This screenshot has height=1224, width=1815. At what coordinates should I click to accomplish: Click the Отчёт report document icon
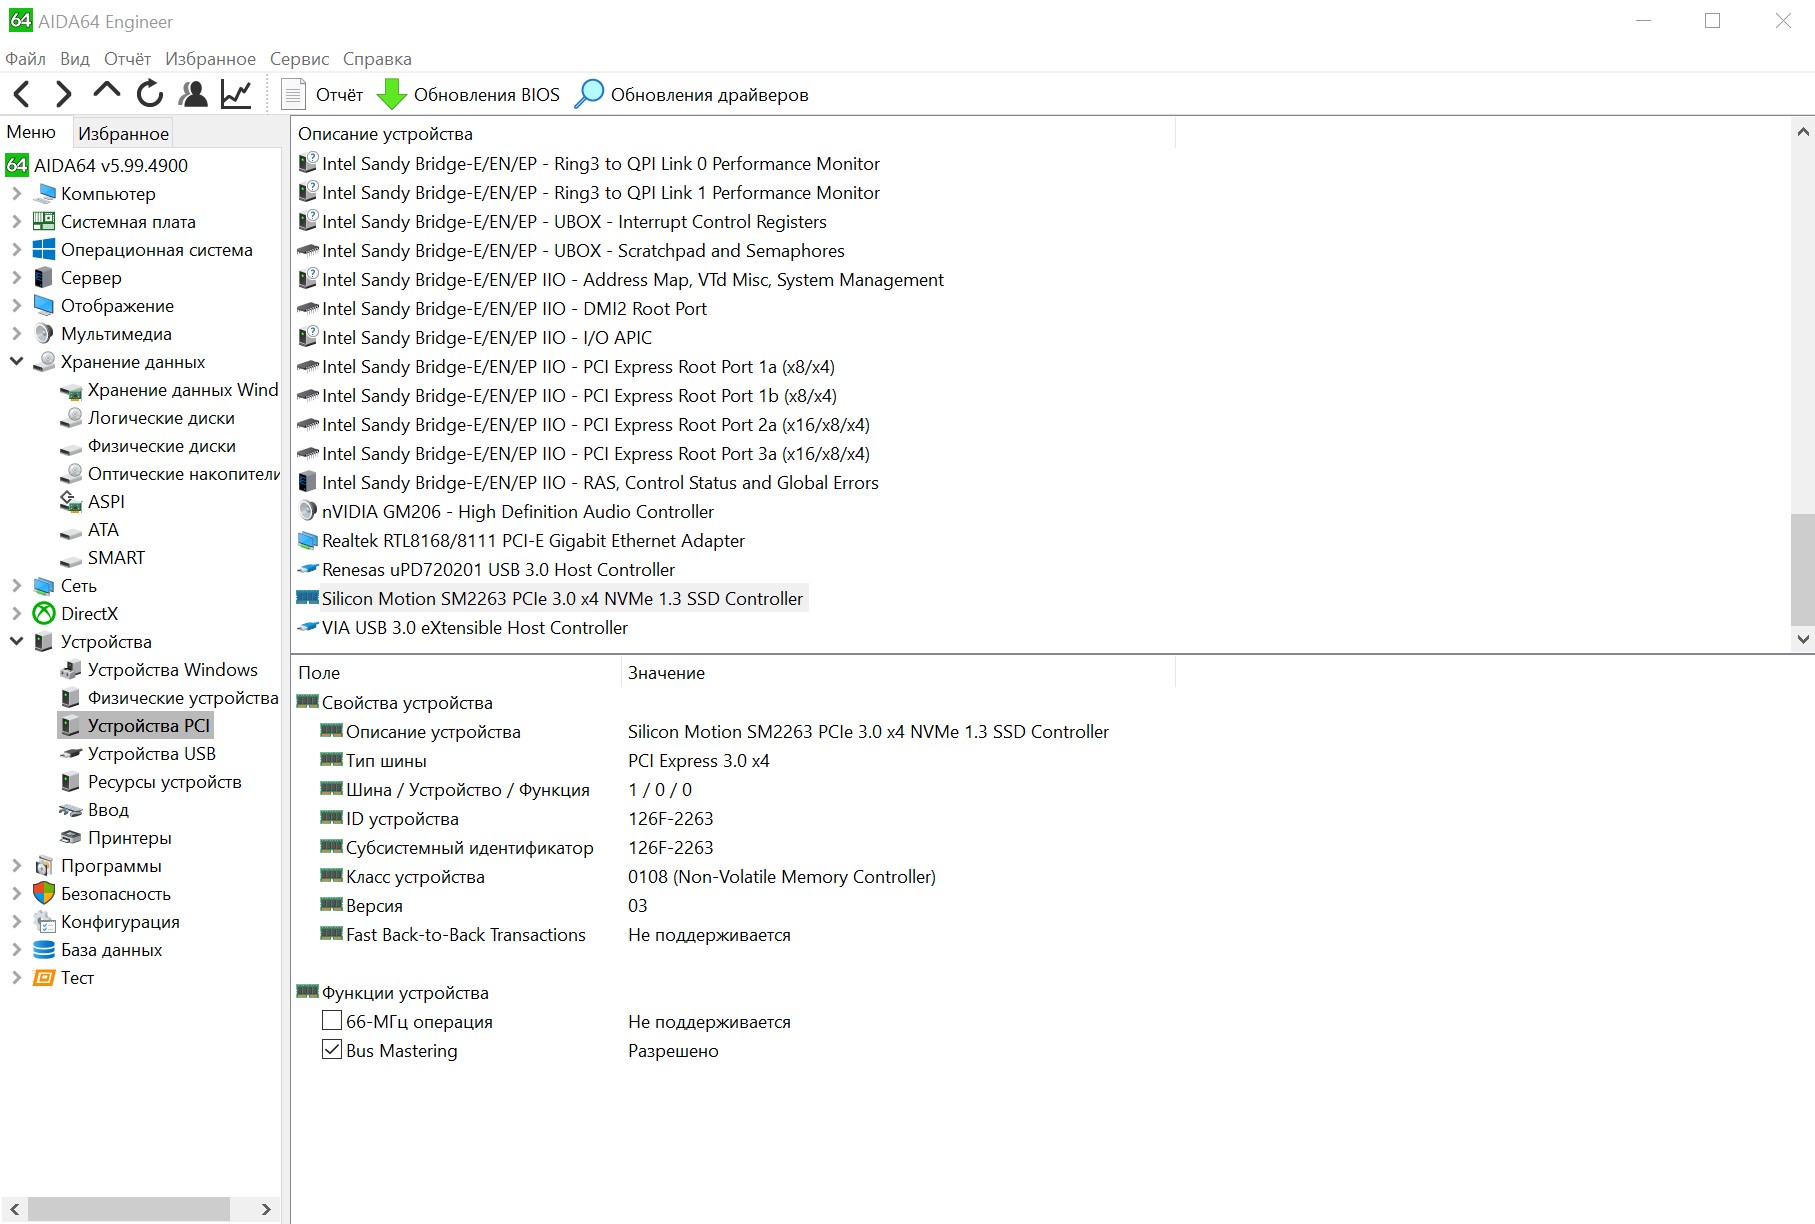click(x=293, y=94)
